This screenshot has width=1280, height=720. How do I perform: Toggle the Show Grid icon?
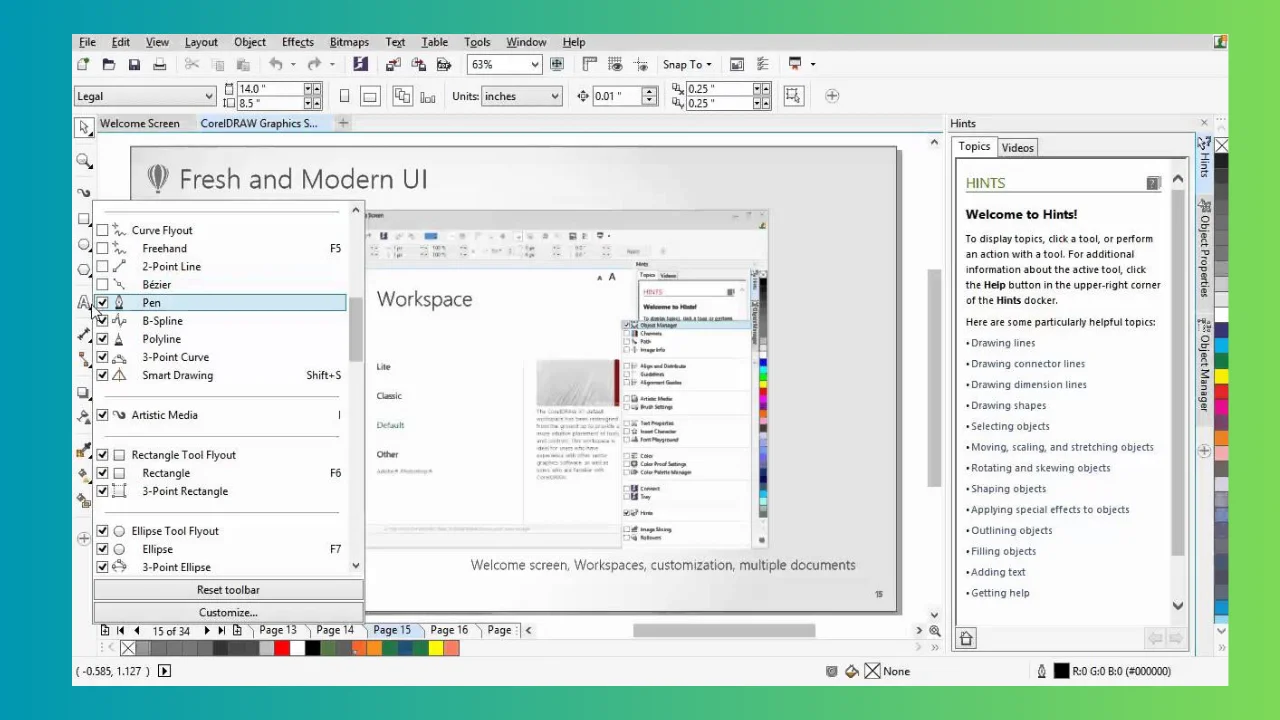[x=614, y=64]
